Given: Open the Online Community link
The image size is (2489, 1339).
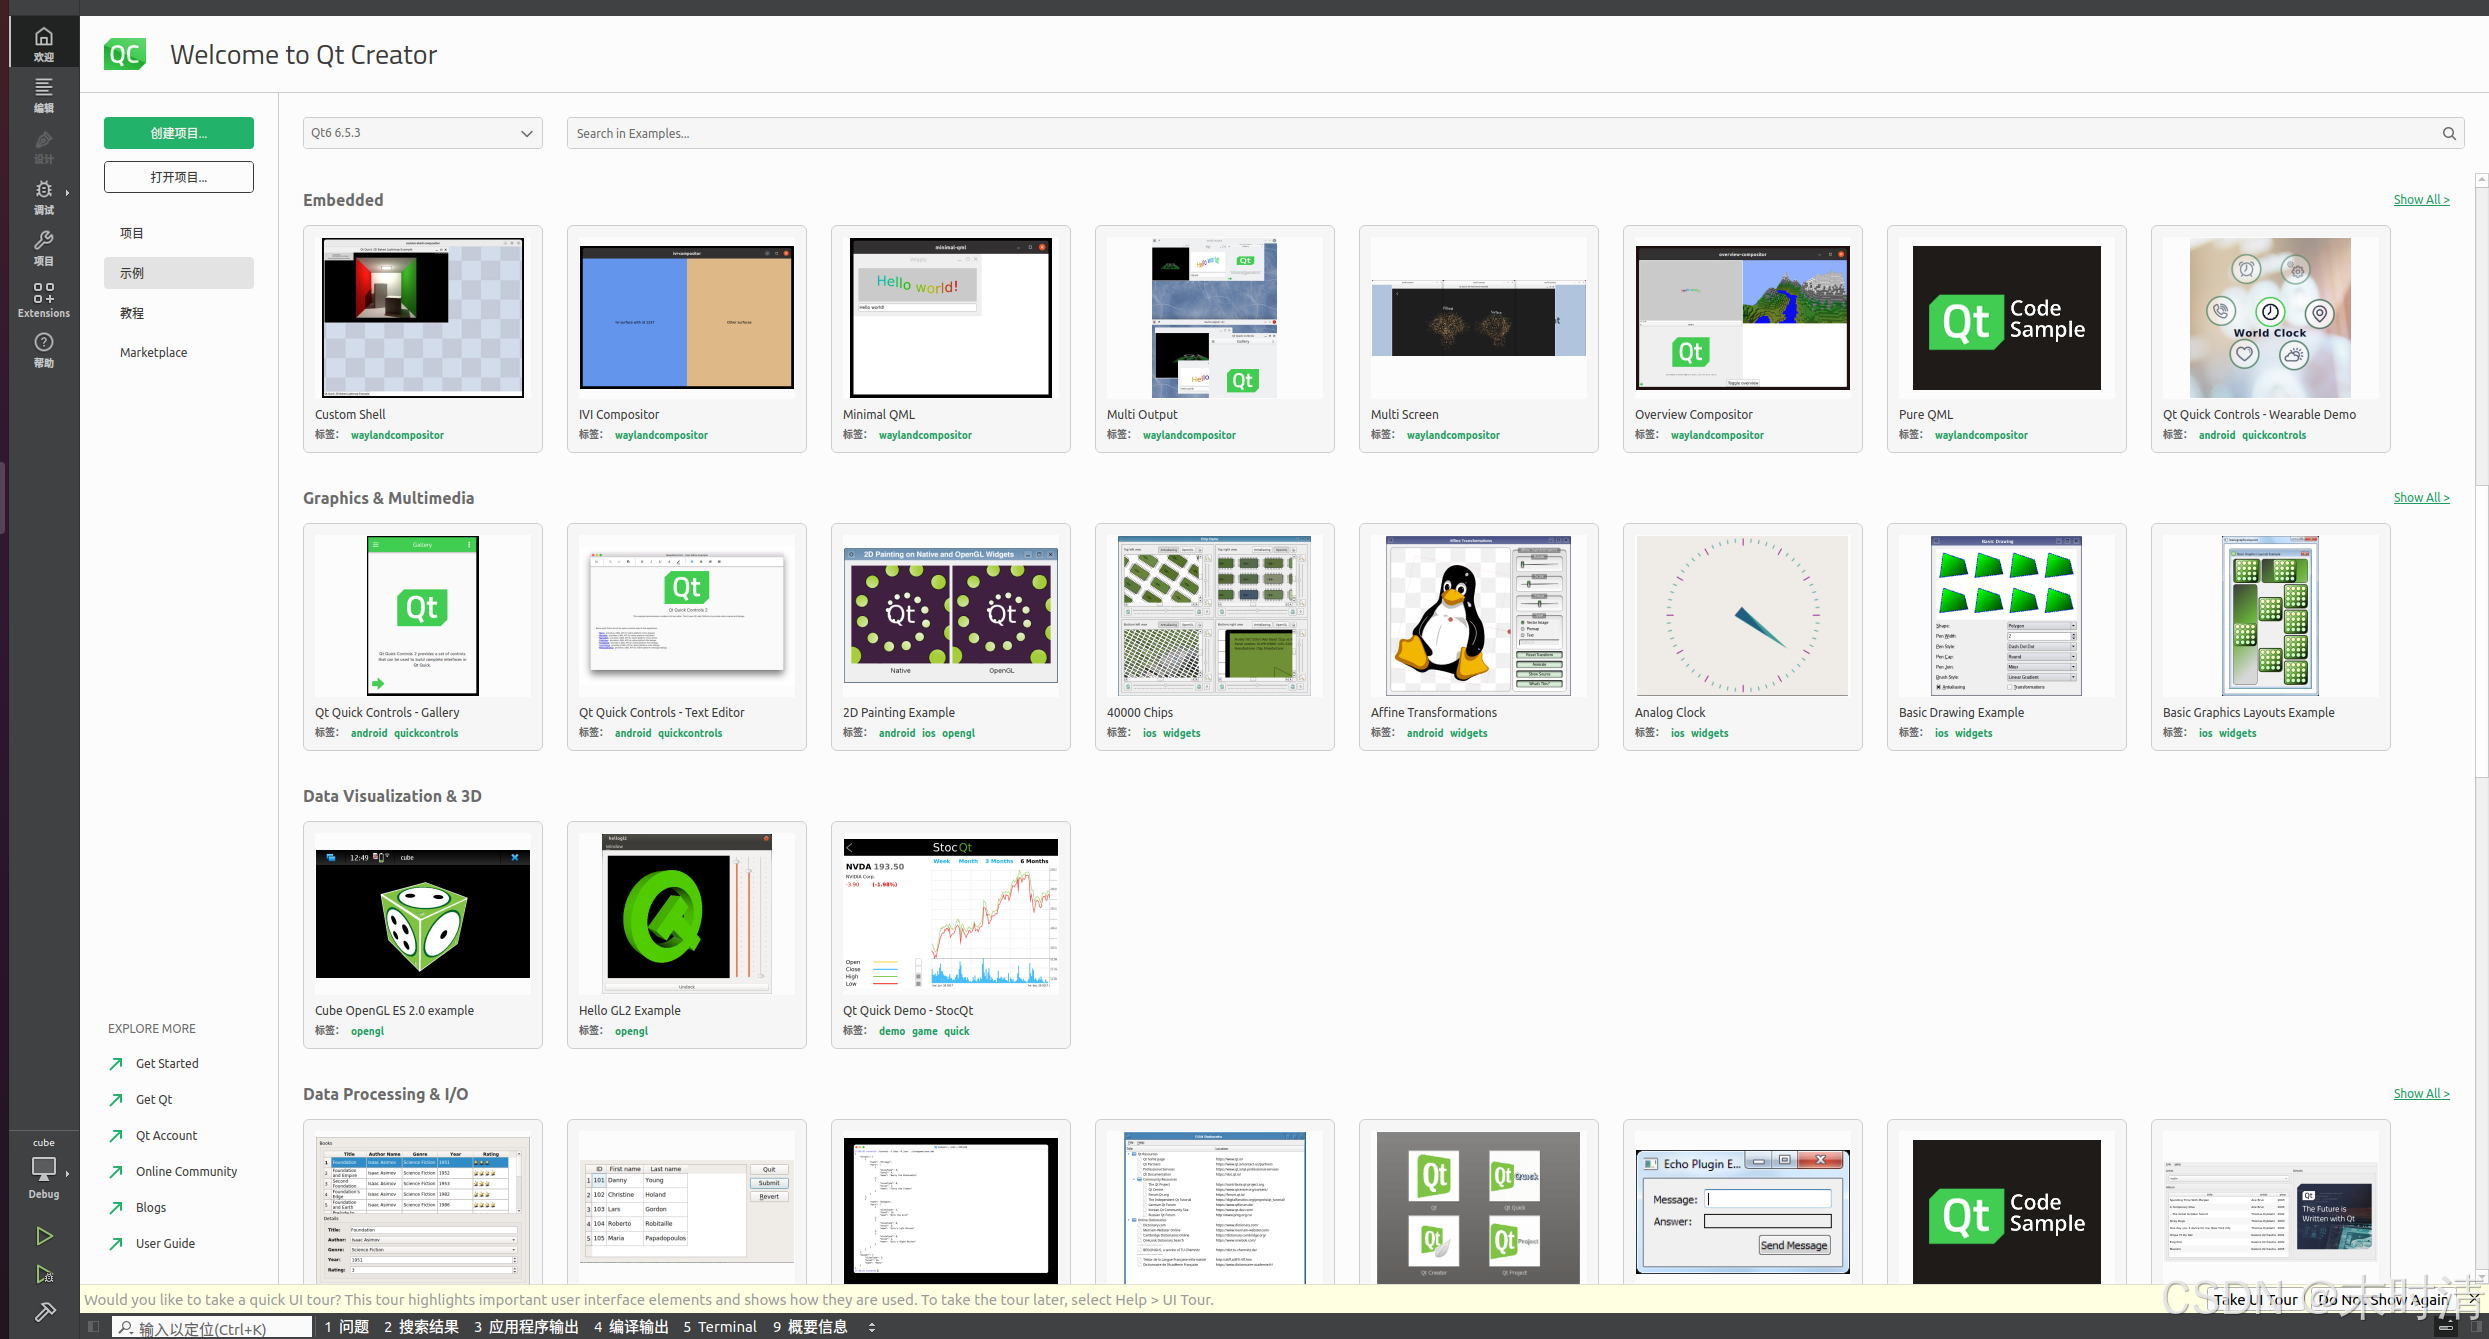Looking at the screenshot, I should tap(186, 1171).
